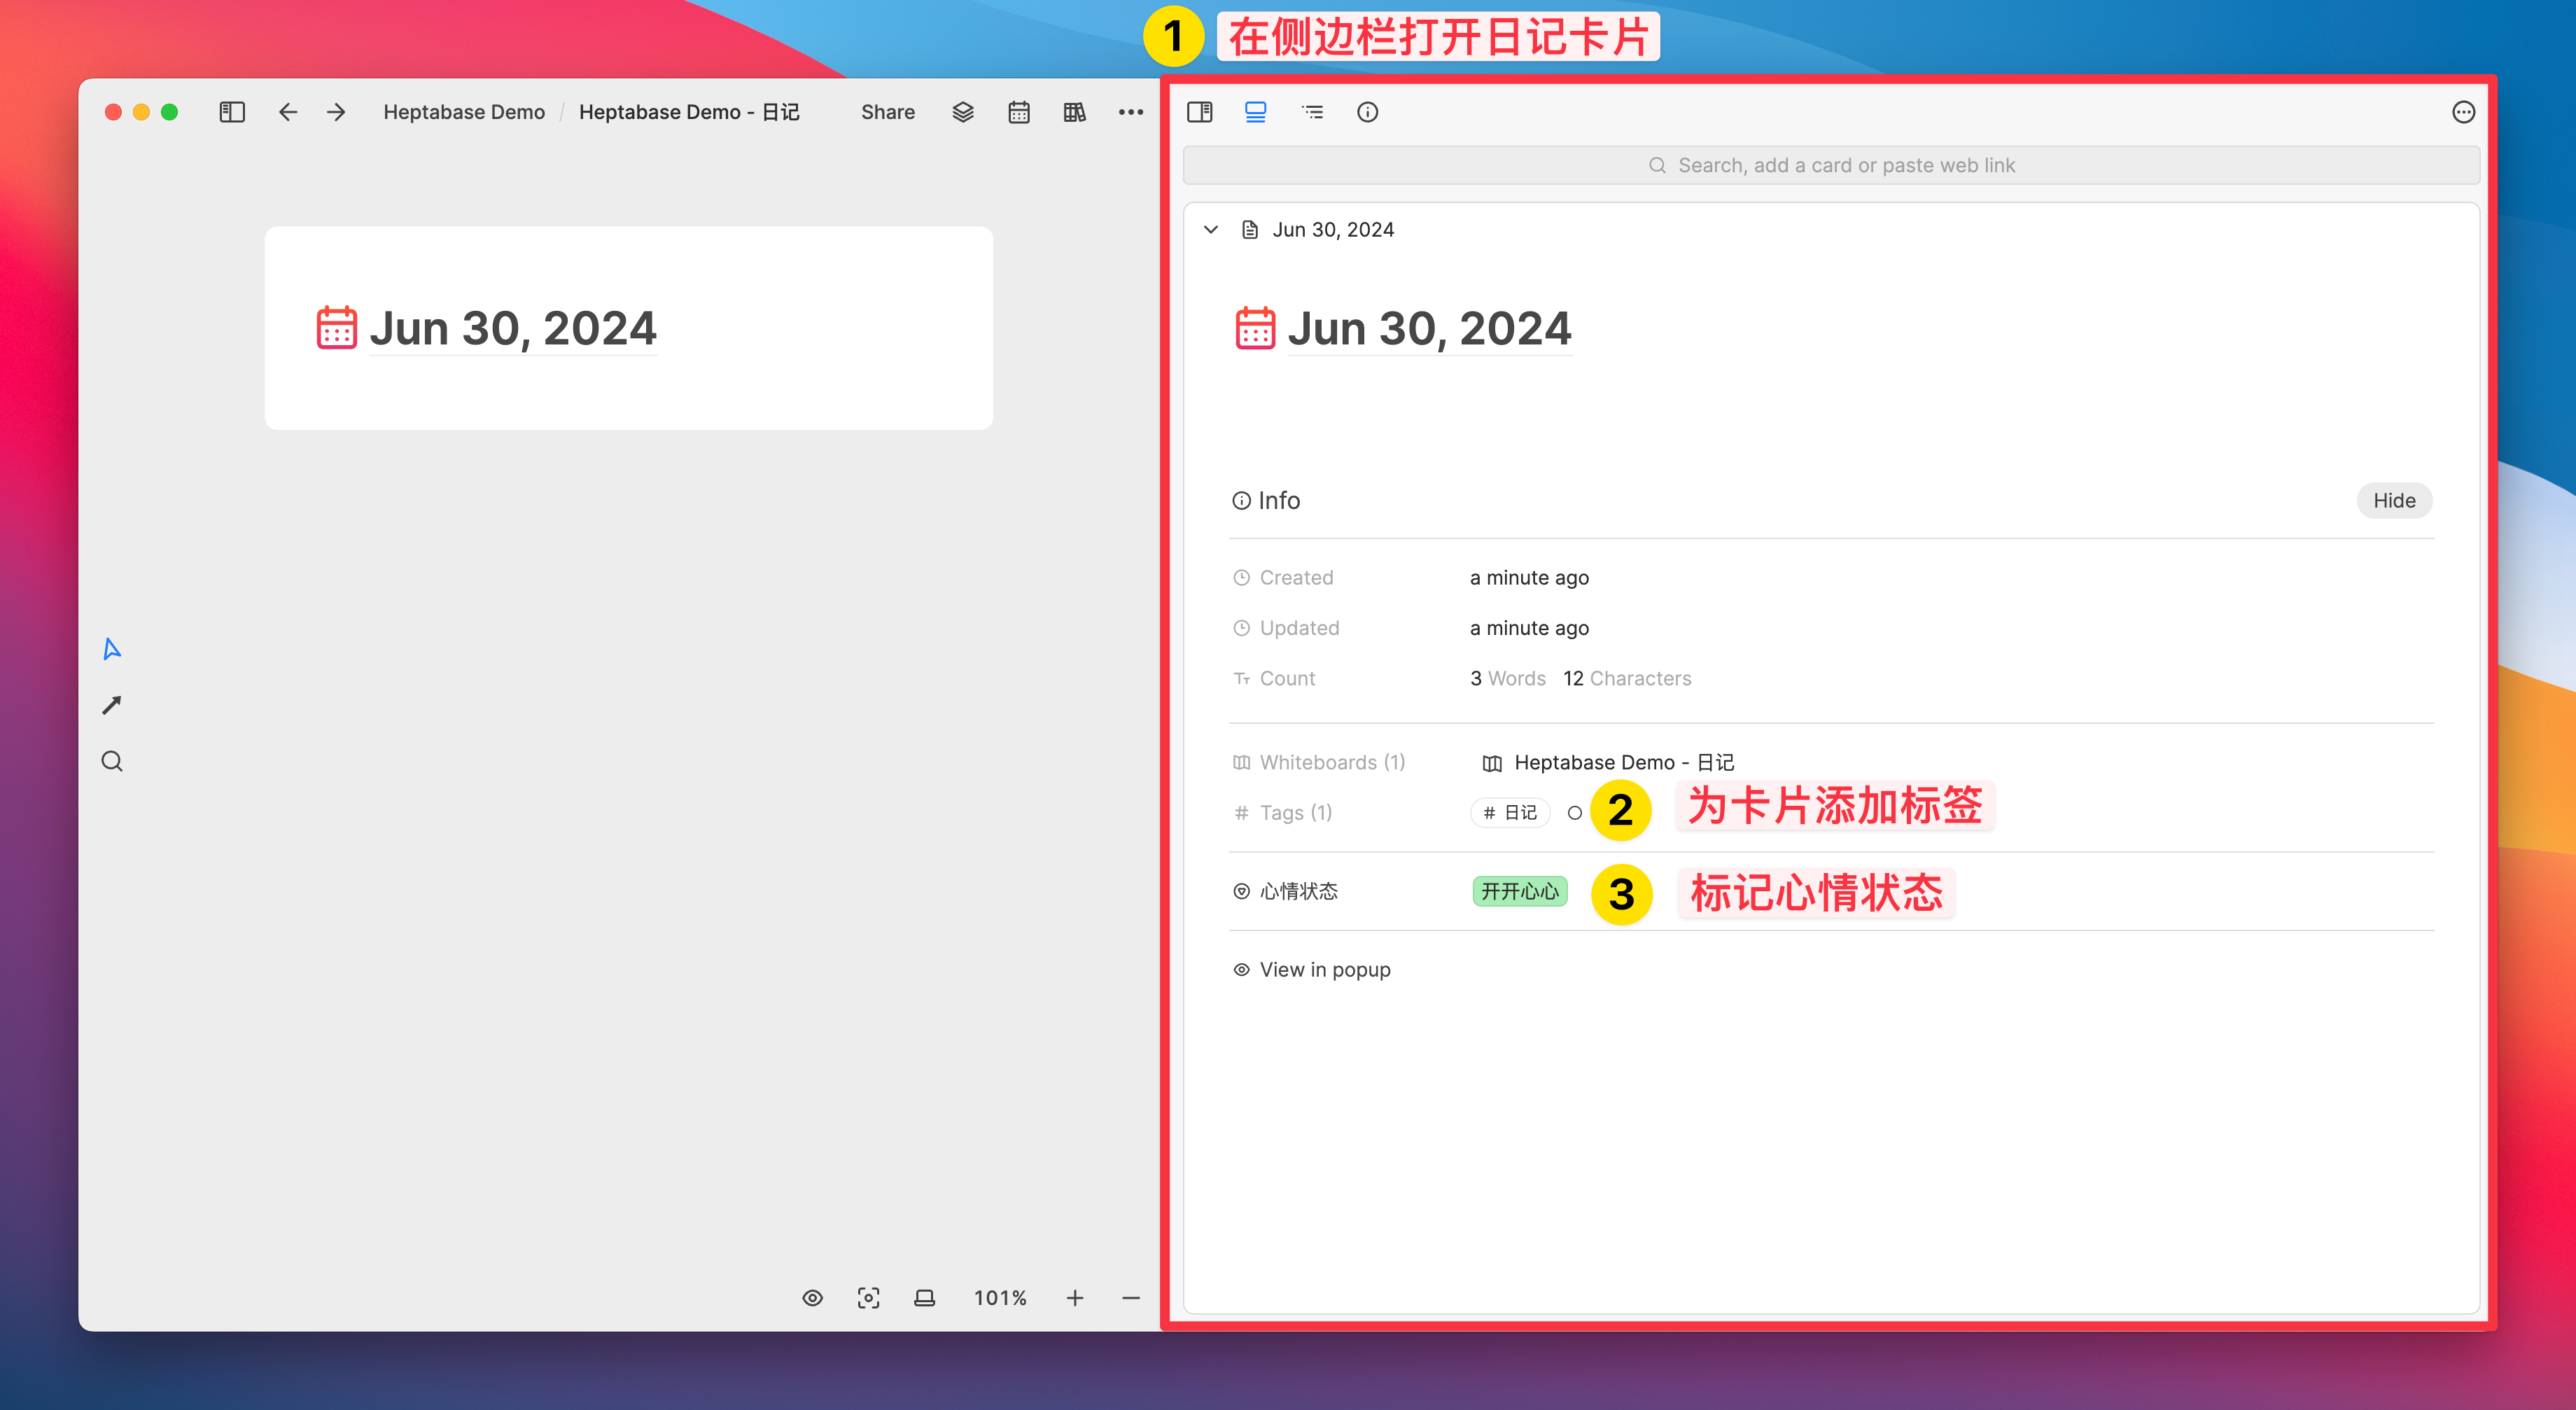Open the Heptabase Demo breadcrumb
This screenshot has width=2576, height=1410.
point(464,112)
